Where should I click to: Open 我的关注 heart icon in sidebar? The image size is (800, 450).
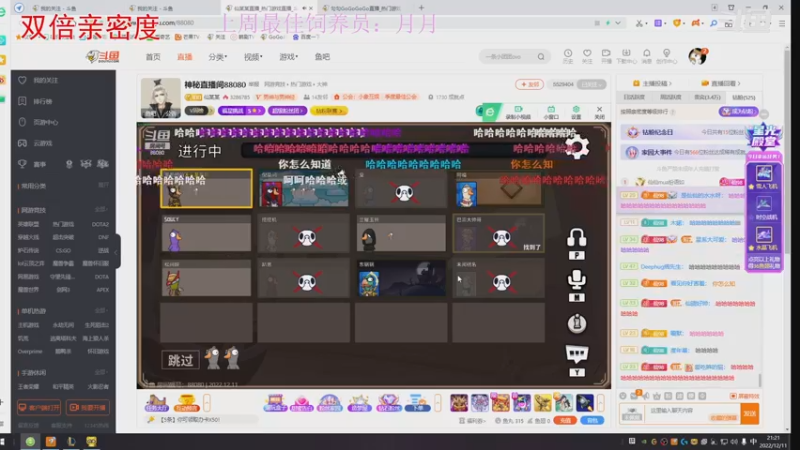click(22, 80)
